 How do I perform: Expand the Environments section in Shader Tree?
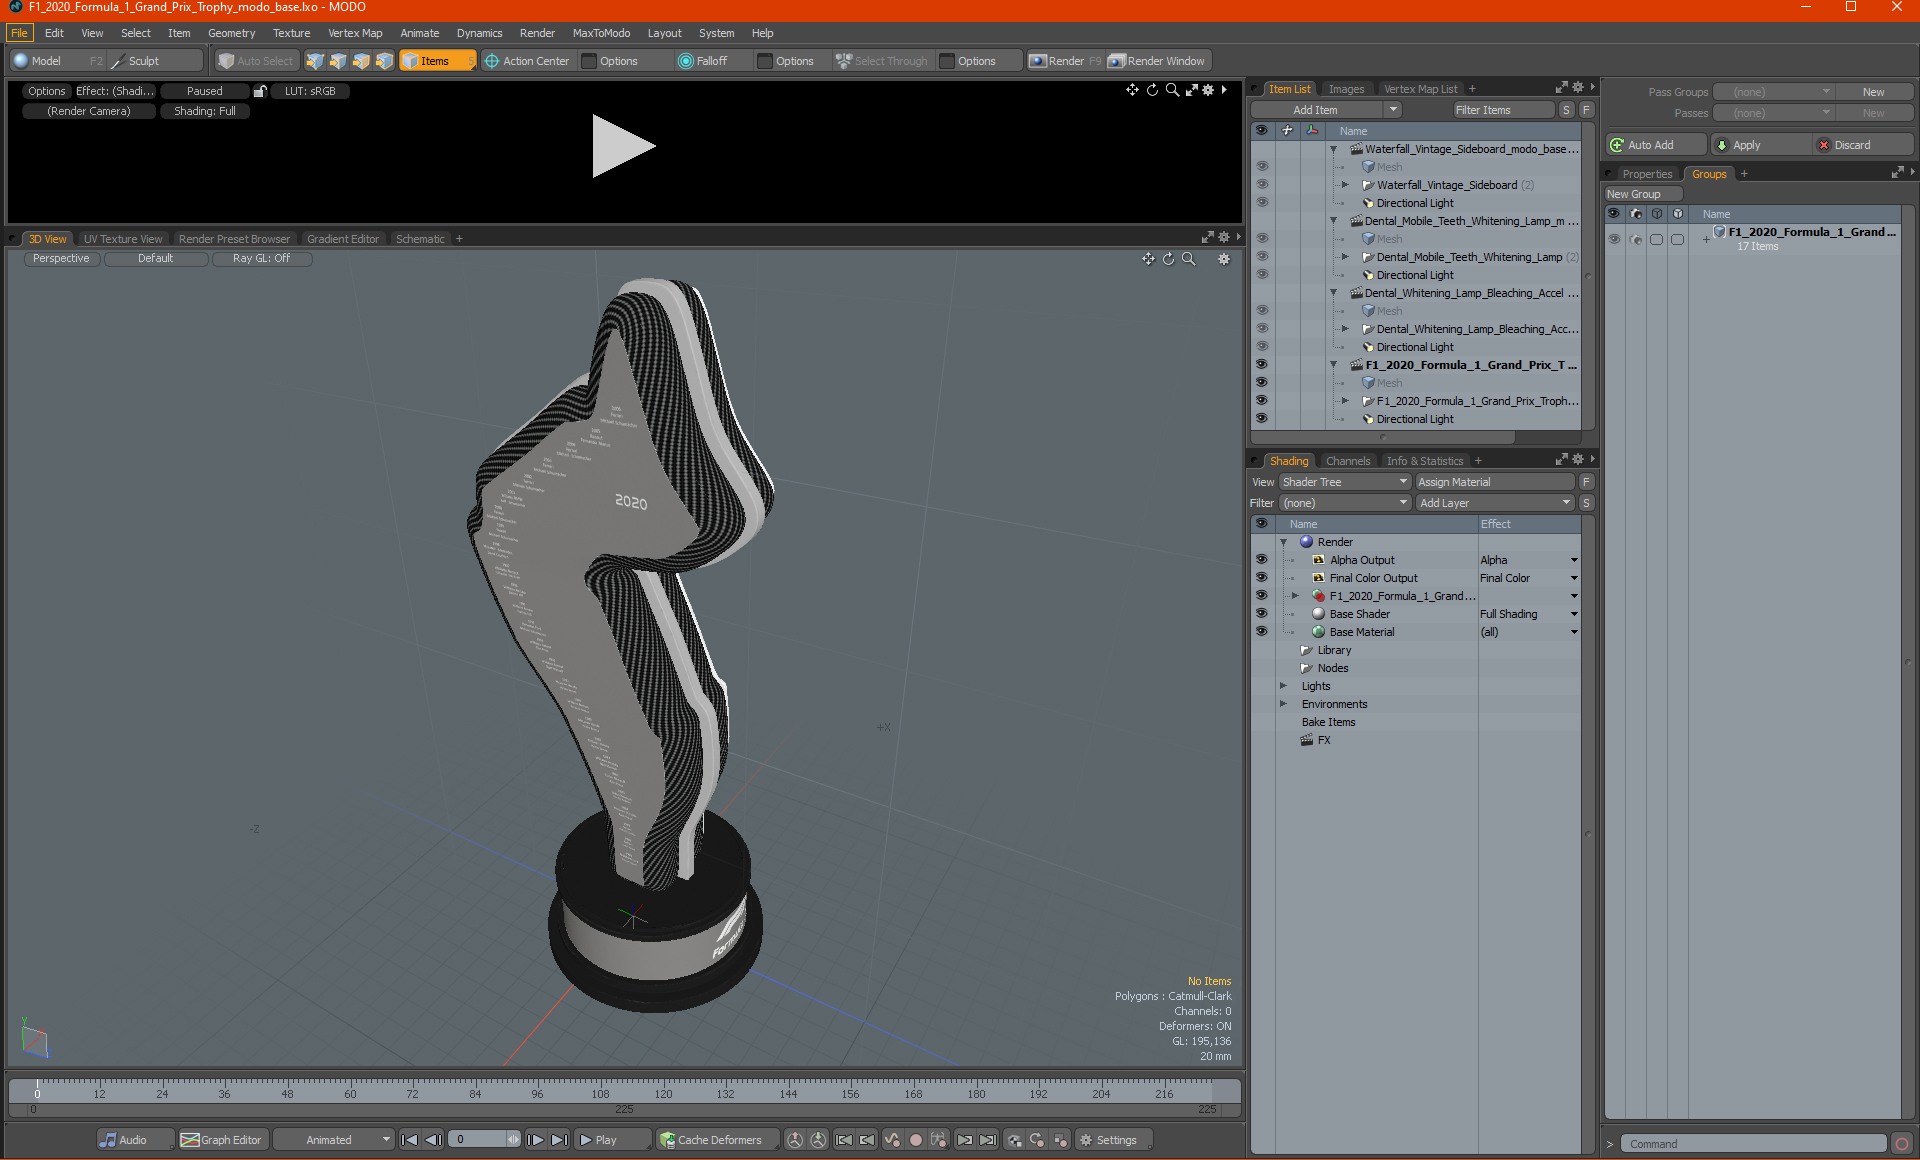(1282, 703)
